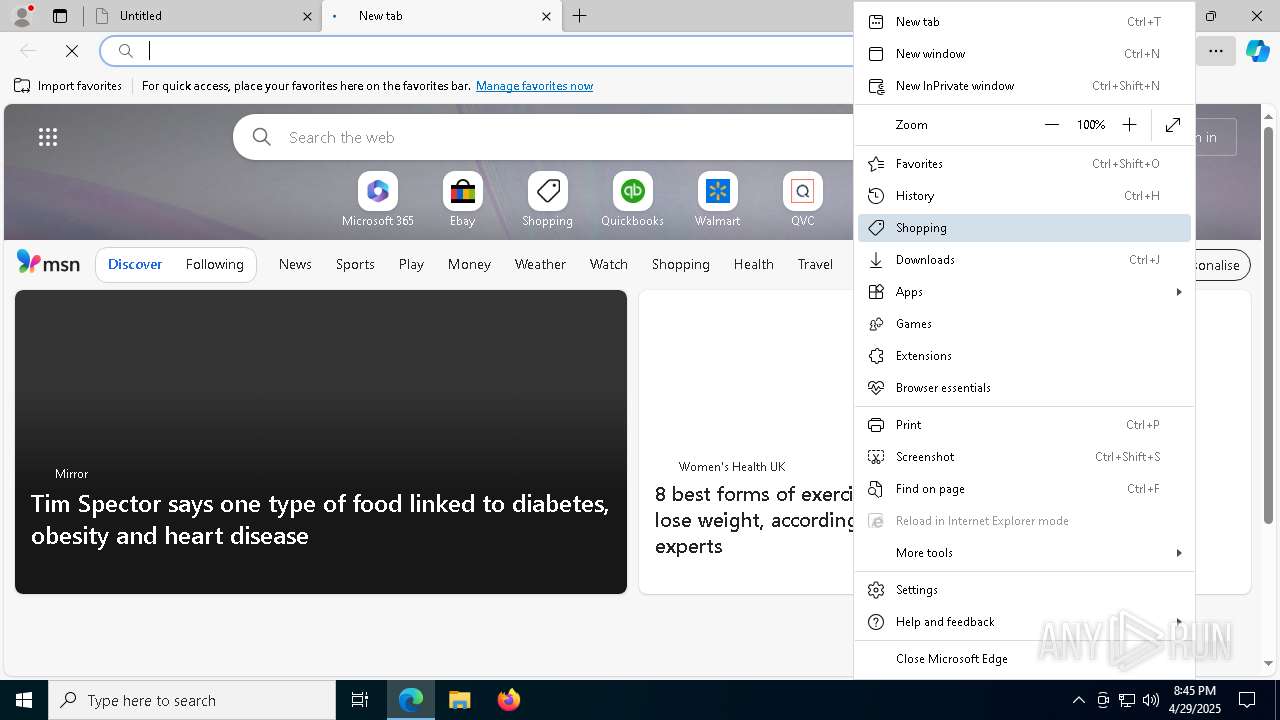This screenshot has height=720, width=1280.
Task: Open the Money category
Action: click(x=469, y=264)
